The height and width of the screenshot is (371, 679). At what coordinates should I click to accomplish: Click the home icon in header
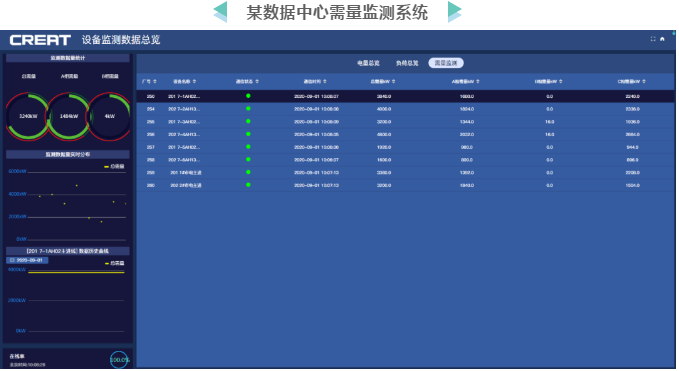tap(662, 39)
